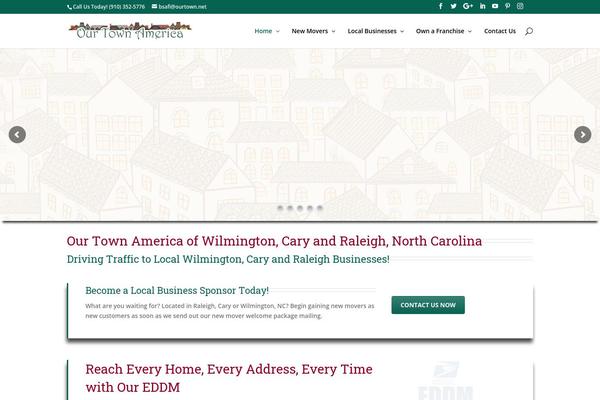Open the Contact Us menu item

click(500, 31)
